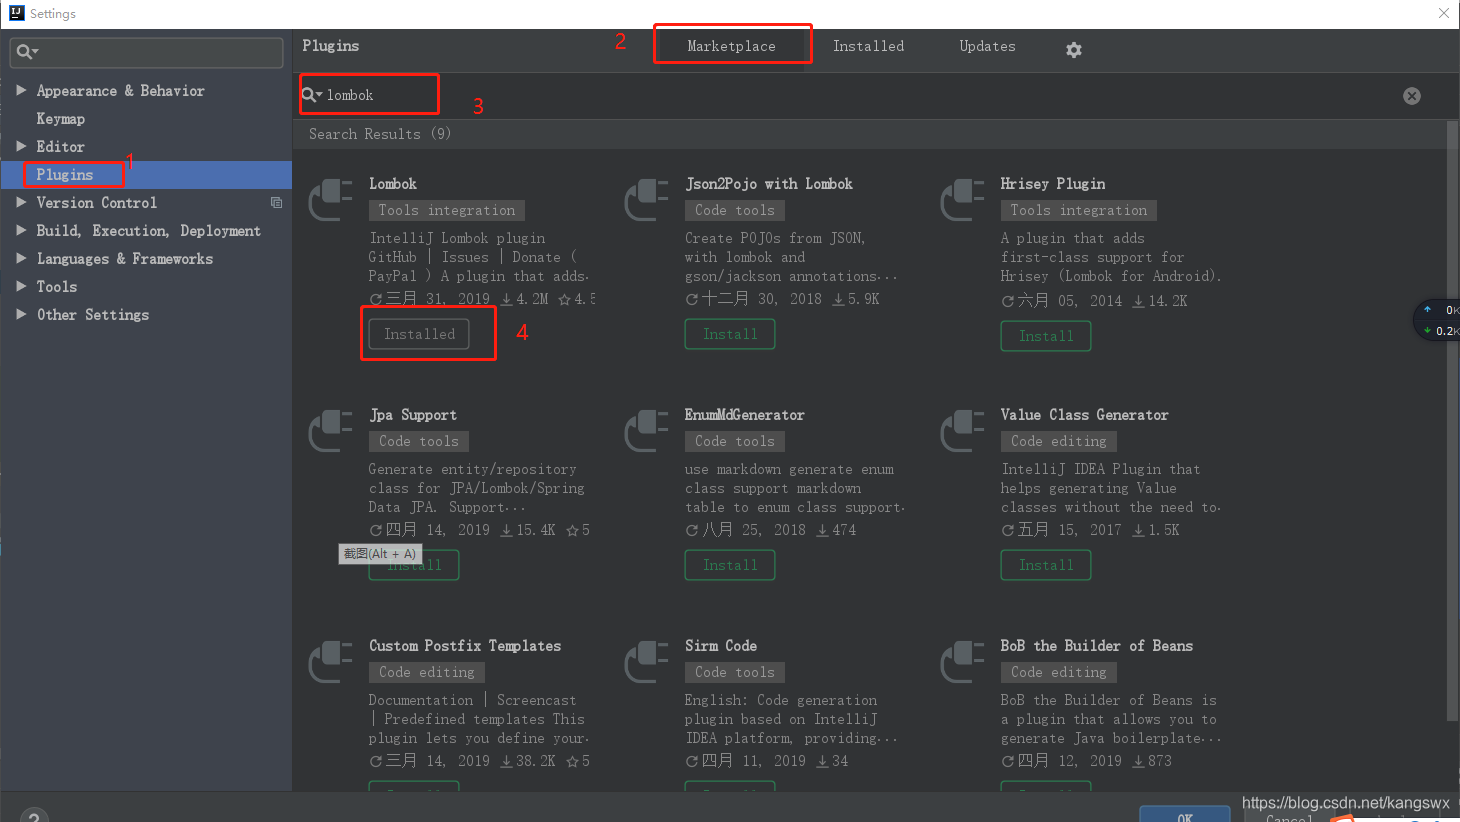Image resolution: width=1460 pixels, height=822 pixels.
Task: Click the Code tools tag under Jpa Support
Action: 419,441
